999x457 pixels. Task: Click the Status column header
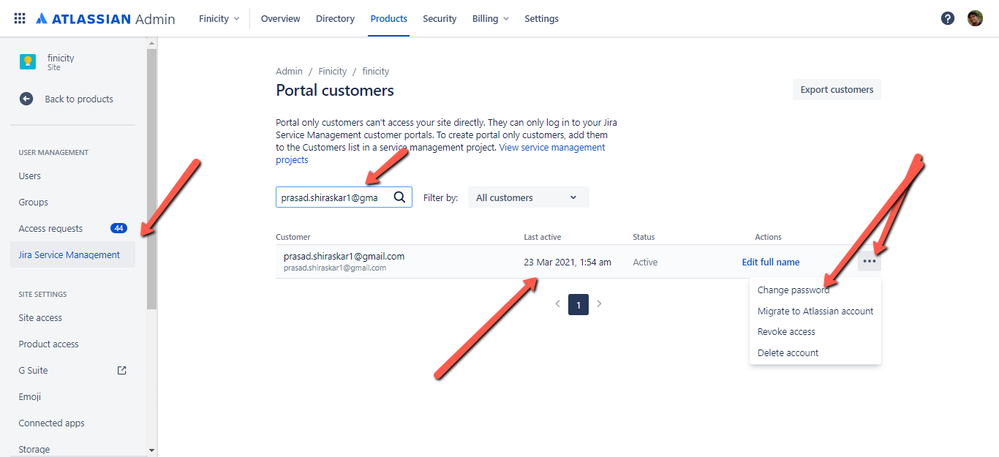(x=643, y=237)
